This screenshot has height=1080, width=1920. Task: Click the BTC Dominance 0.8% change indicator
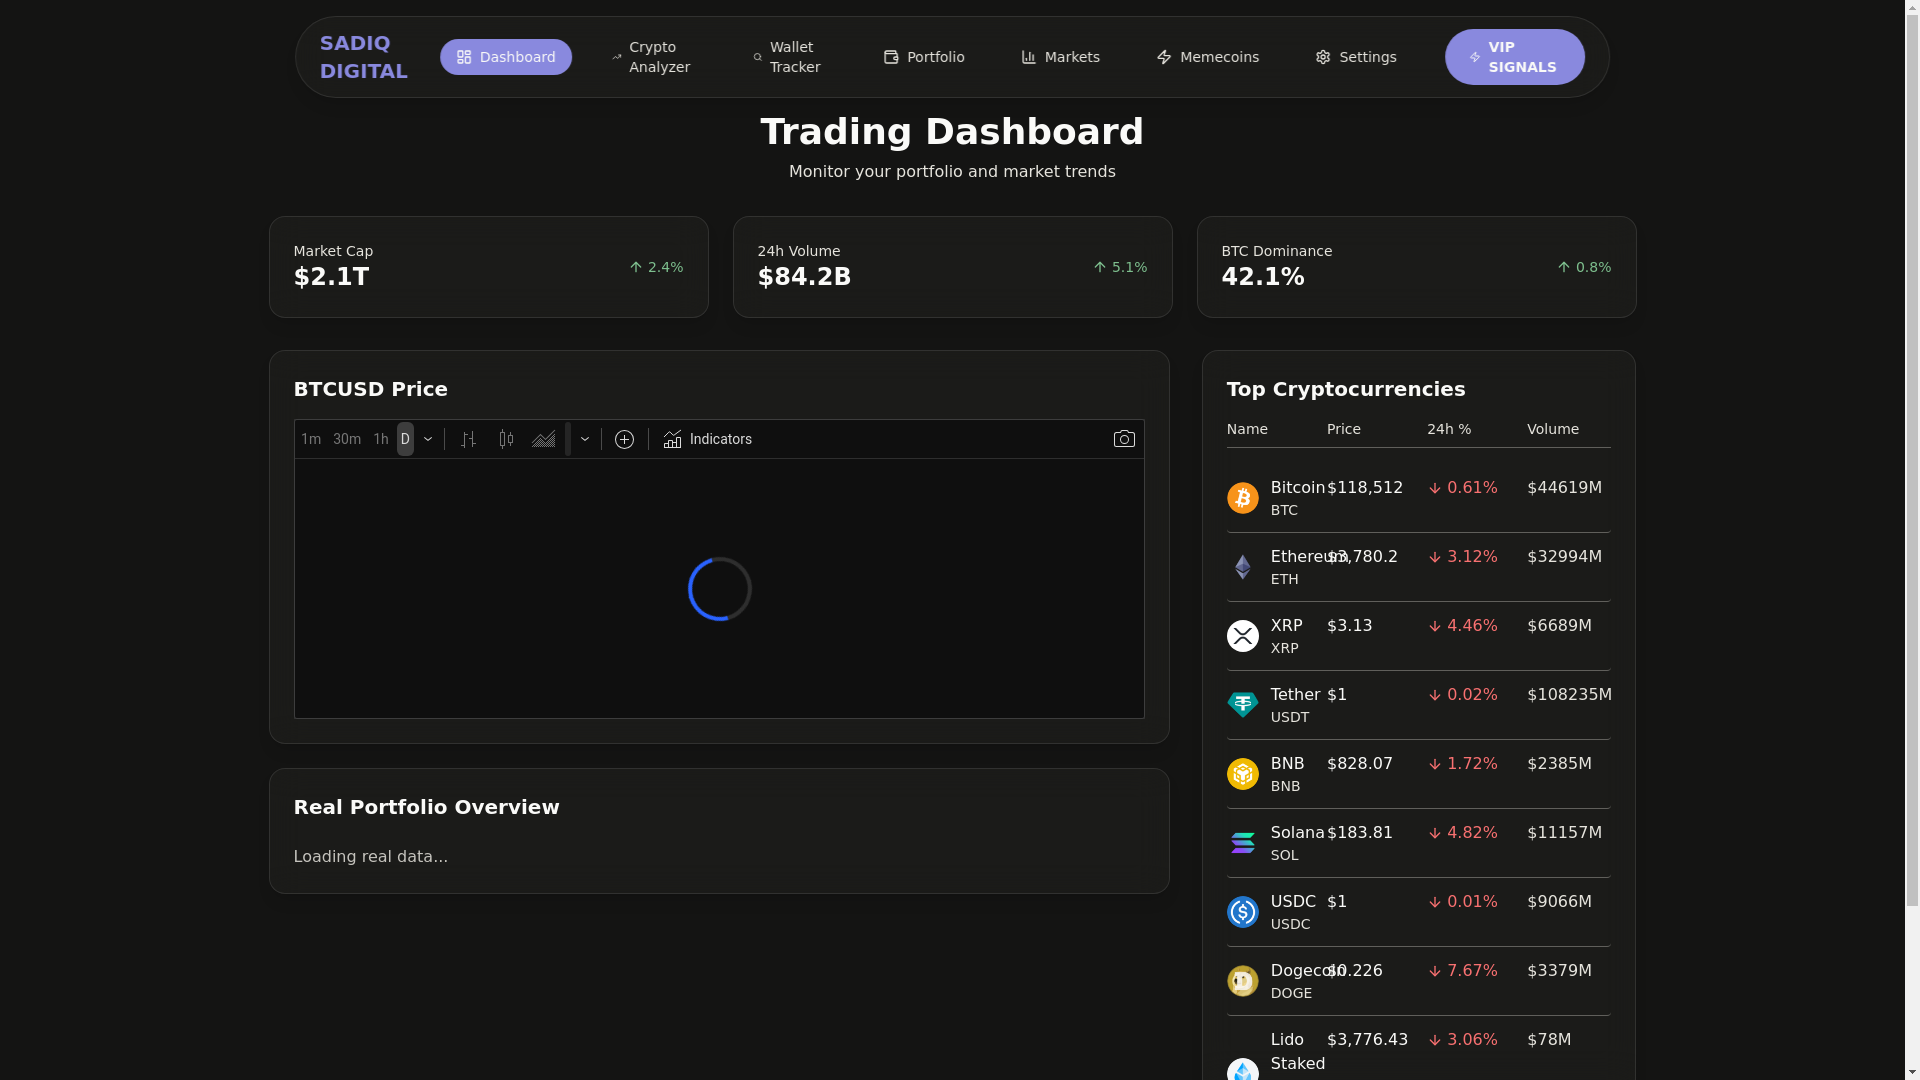pos(1584,267)
